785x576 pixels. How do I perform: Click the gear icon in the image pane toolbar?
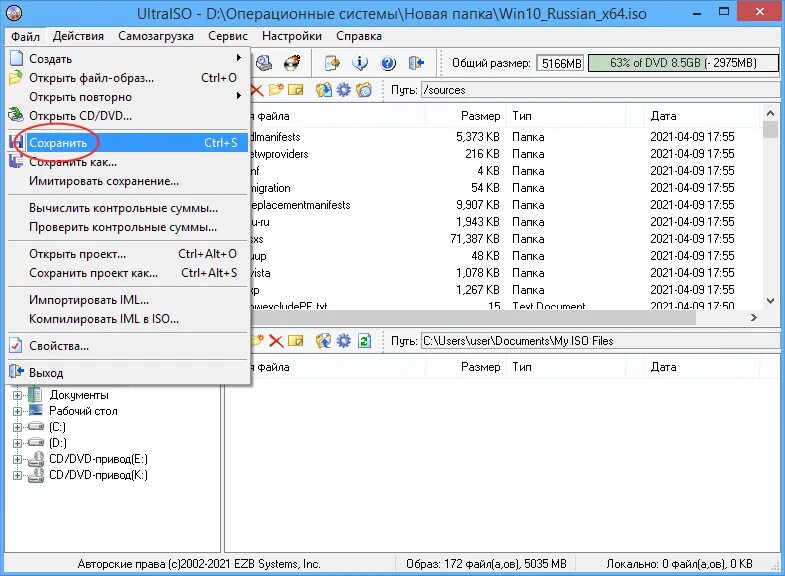(343, 90)
